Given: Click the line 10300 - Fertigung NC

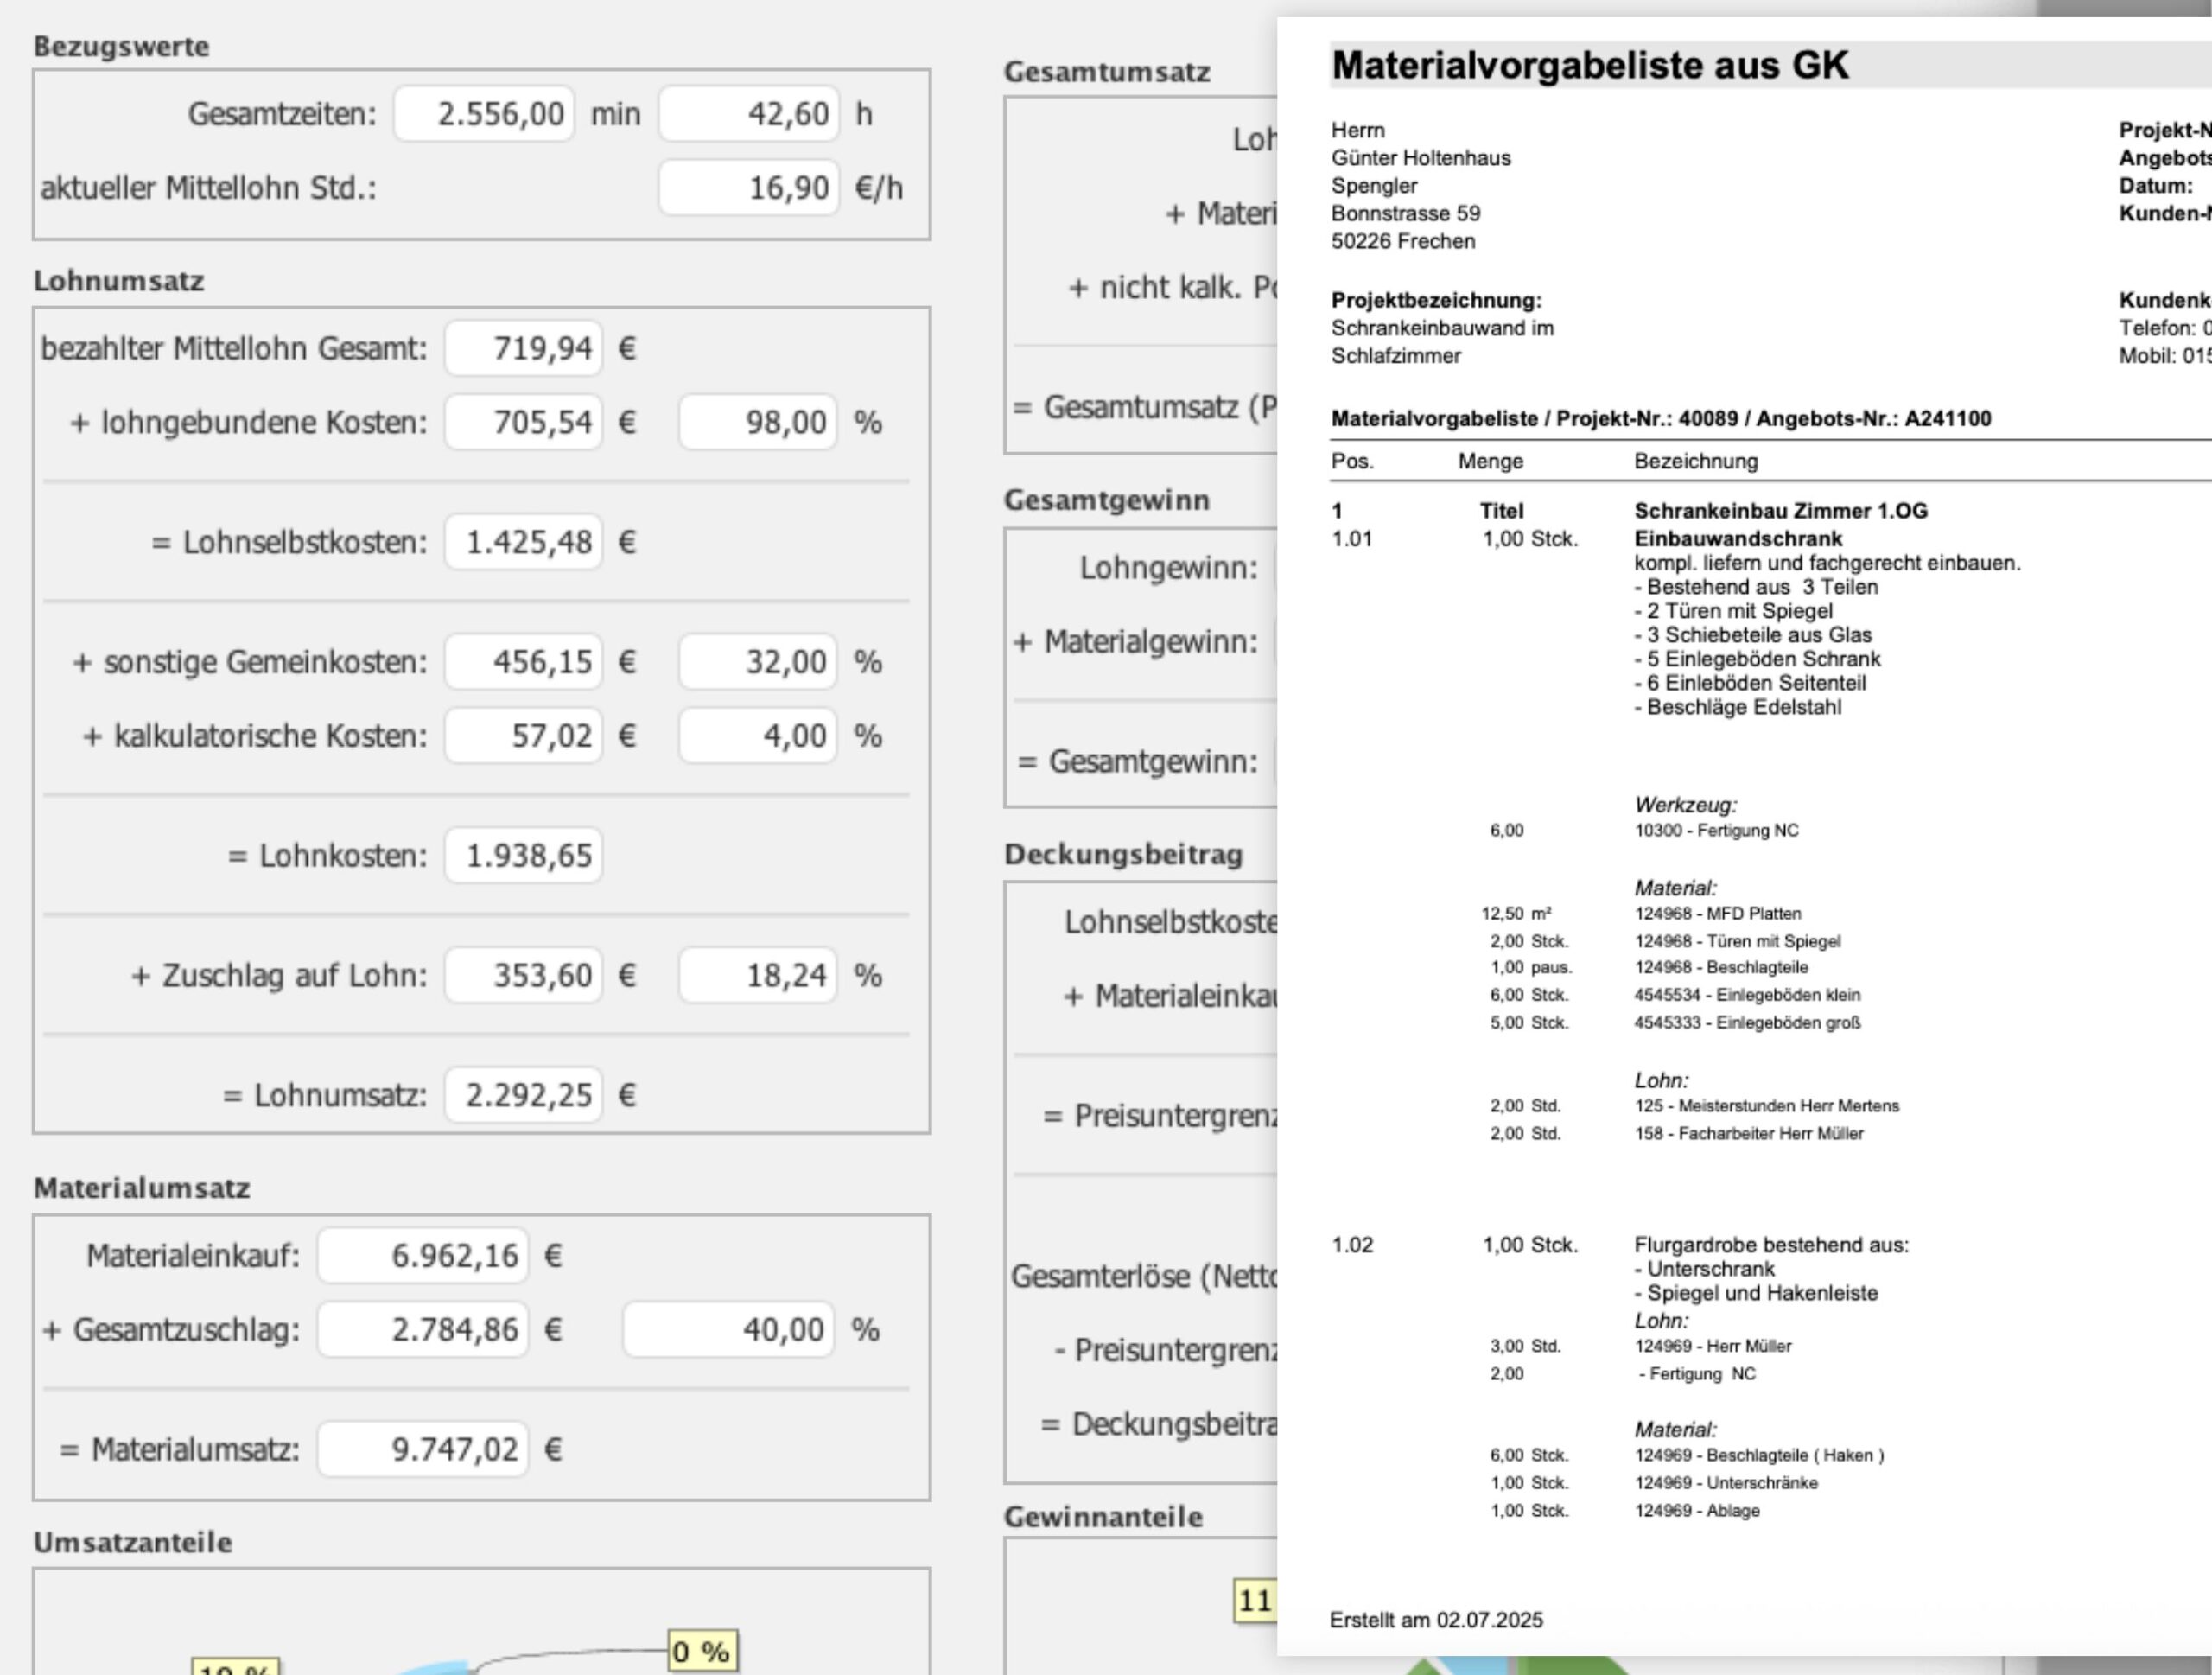Looking at the screenshot, I should 1716,830.
